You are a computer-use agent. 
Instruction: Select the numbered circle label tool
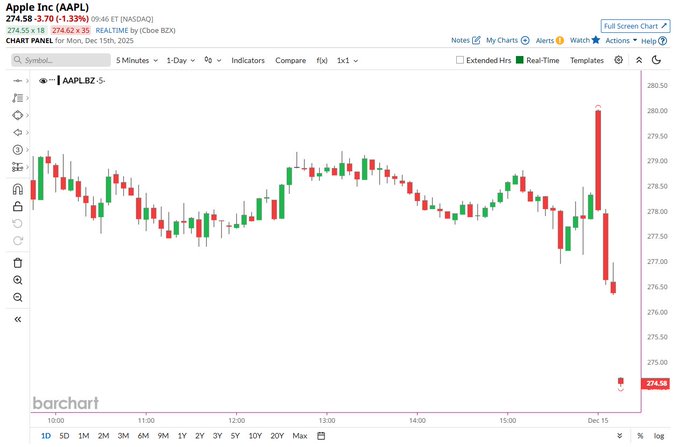click(17, 150)
